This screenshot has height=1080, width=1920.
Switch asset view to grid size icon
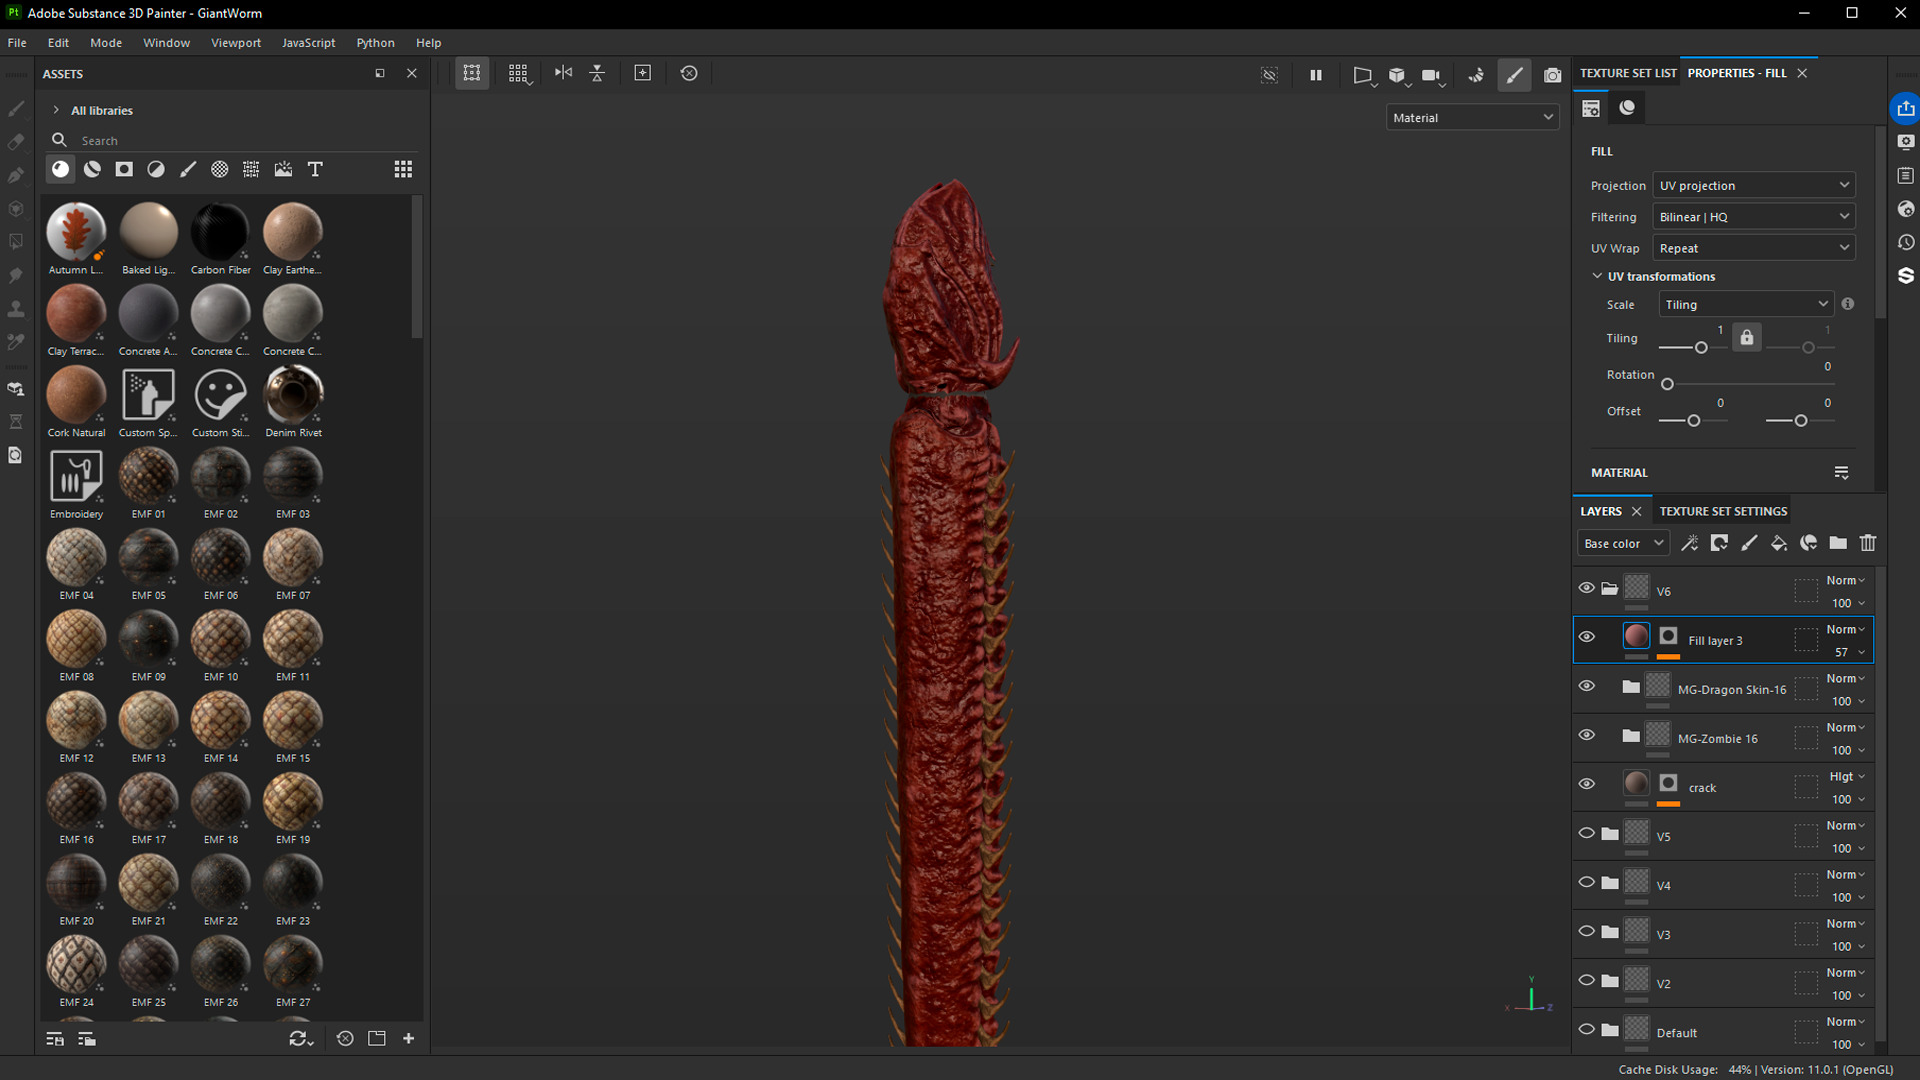pos(403,169)
